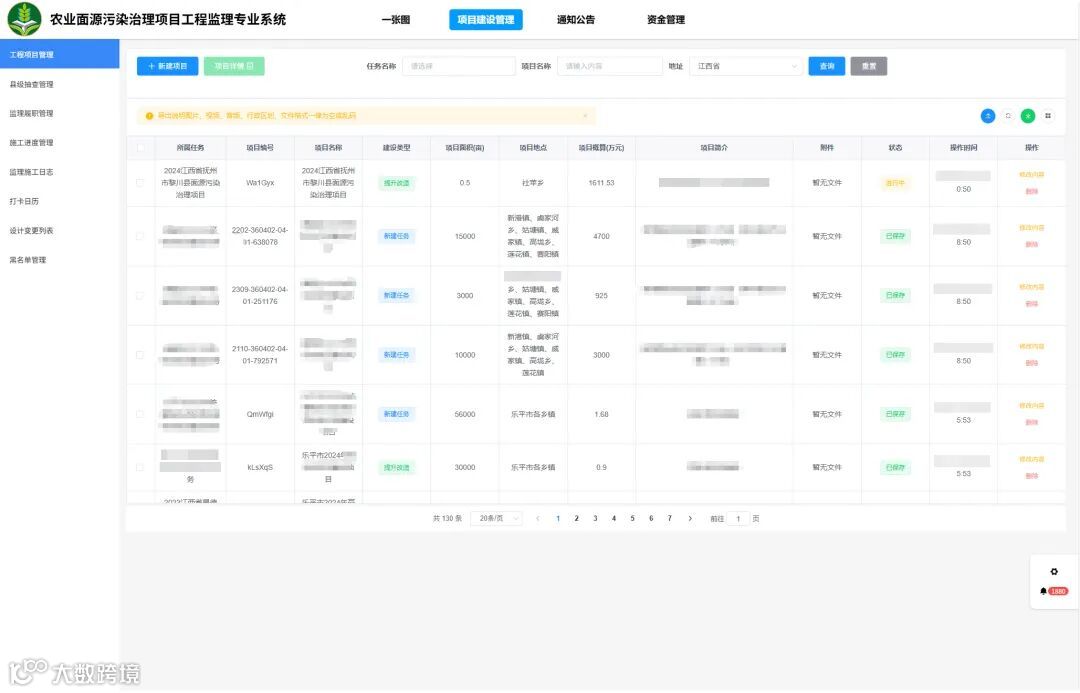
Task: Click the 新建任务 tag in the QmWfgi row
Action: (397, 414)
